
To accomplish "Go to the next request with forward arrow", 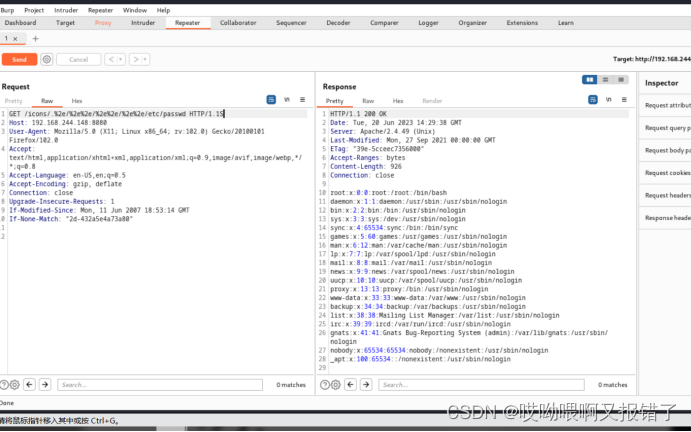I will point(136,59).
